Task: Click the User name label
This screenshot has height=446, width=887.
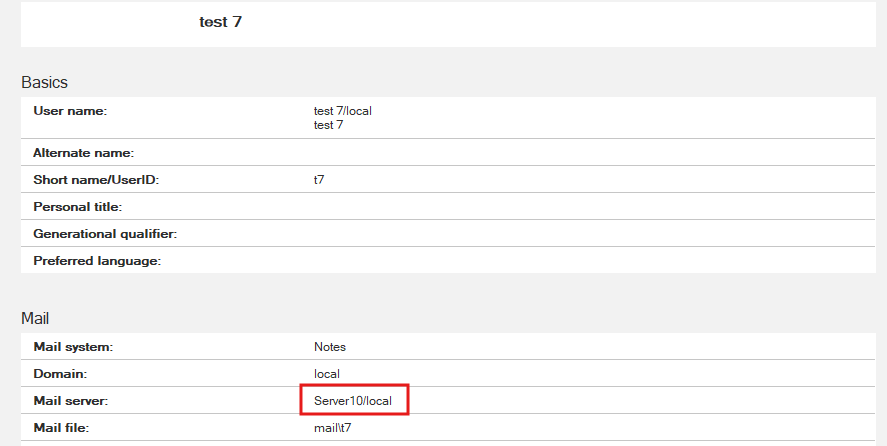Action: 70,111
